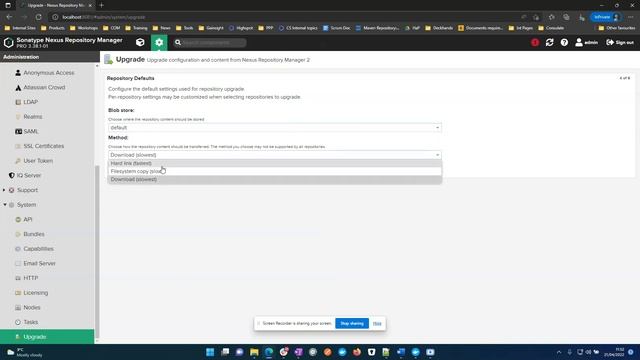This screenshot has width=640, height=360.
Task: Open Realms settings
Action: click(33, 117)
